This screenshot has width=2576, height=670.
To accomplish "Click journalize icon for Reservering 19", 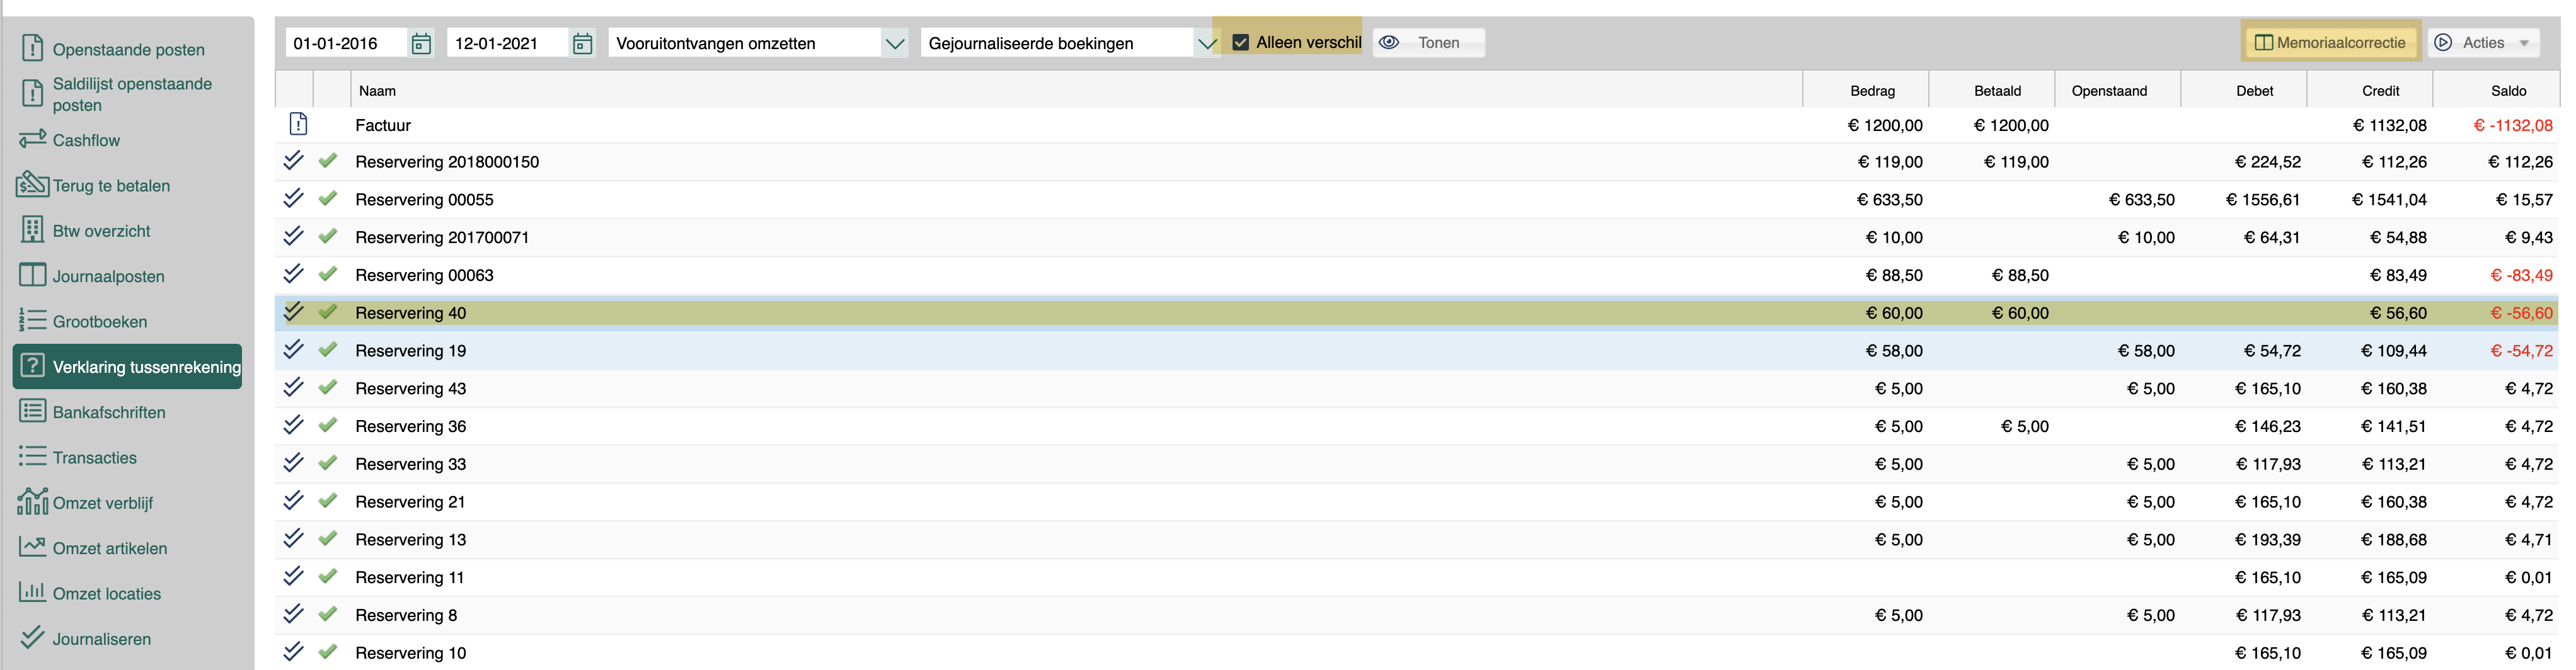I will (x=293, y=349).
